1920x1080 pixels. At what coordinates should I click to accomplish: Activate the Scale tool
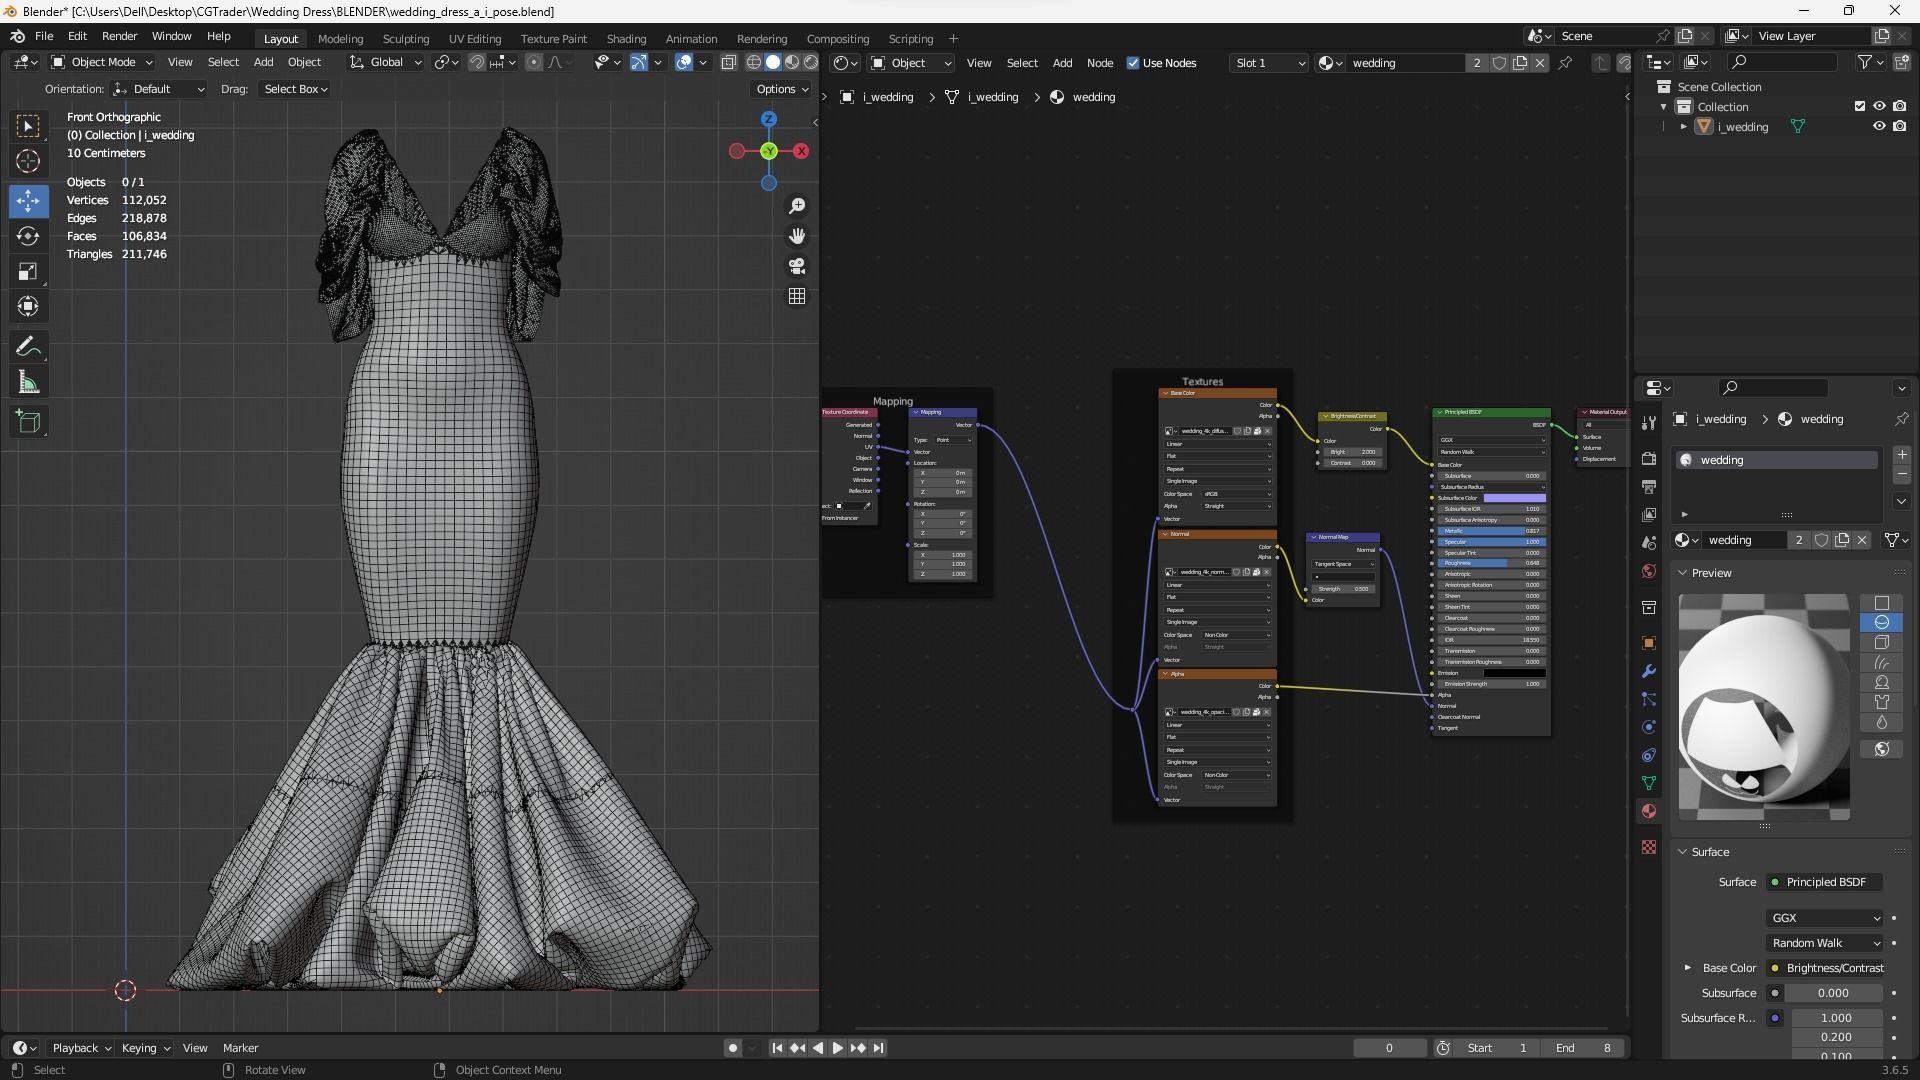pyautogui.click(x=28, y=271)
